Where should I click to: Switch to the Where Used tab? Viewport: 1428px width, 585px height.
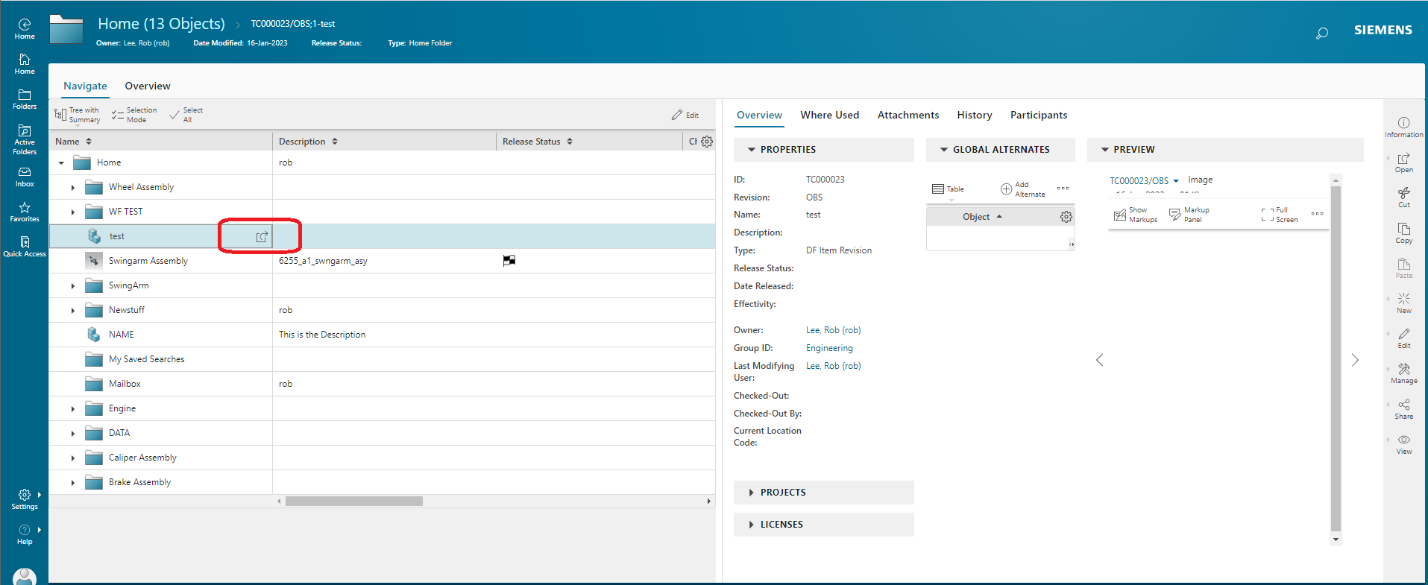tap(829, 114)
